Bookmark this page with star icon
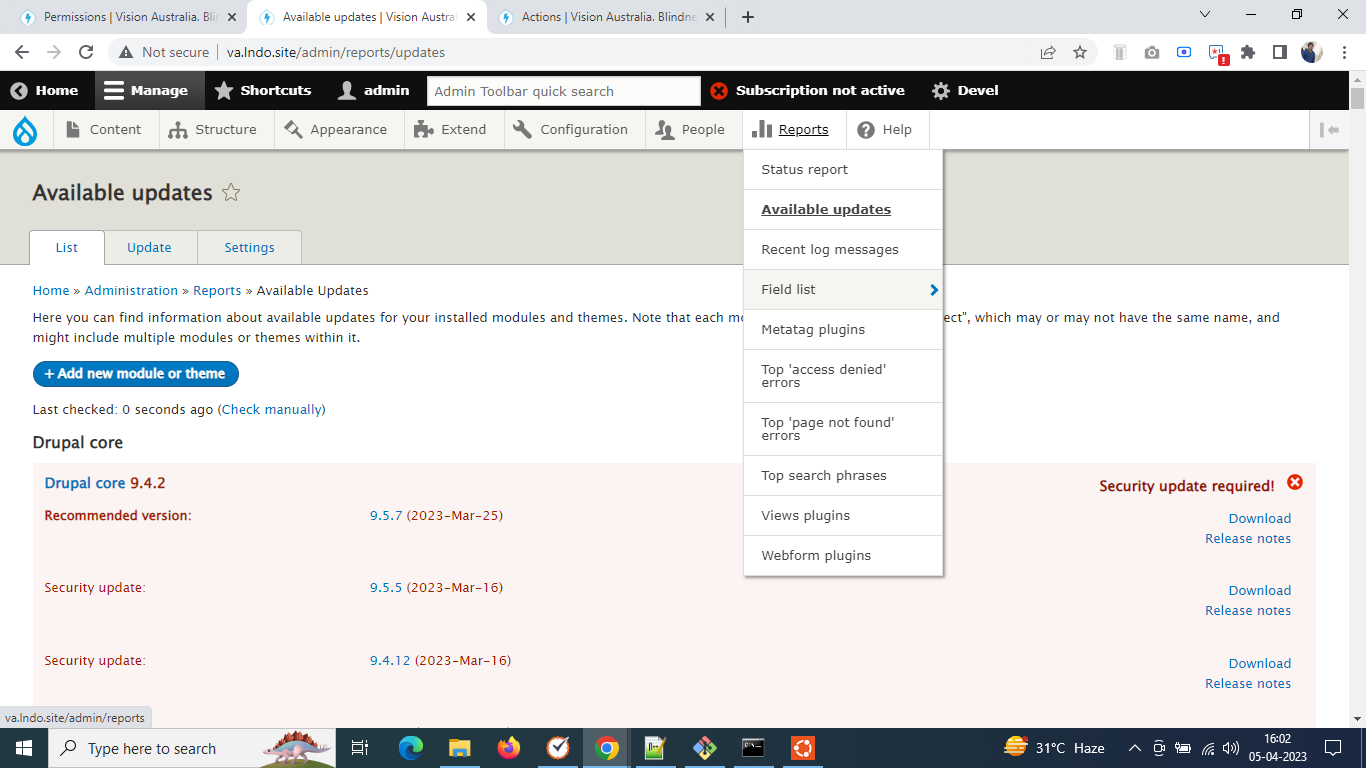Image resolution: width=1366 pixels, height=768 pixels. 1080,52
